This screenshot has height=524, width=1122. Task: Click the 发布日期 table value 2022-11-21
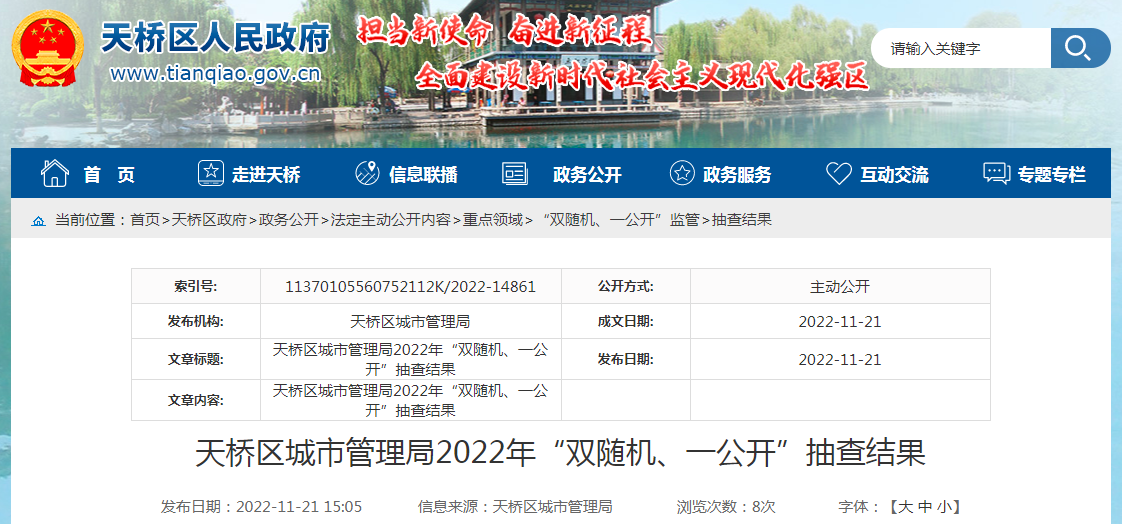coord(840,359)
